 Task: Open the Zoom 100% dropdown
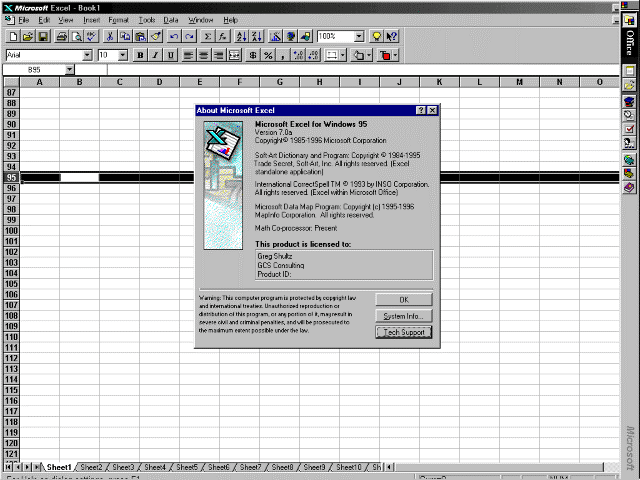359,37
